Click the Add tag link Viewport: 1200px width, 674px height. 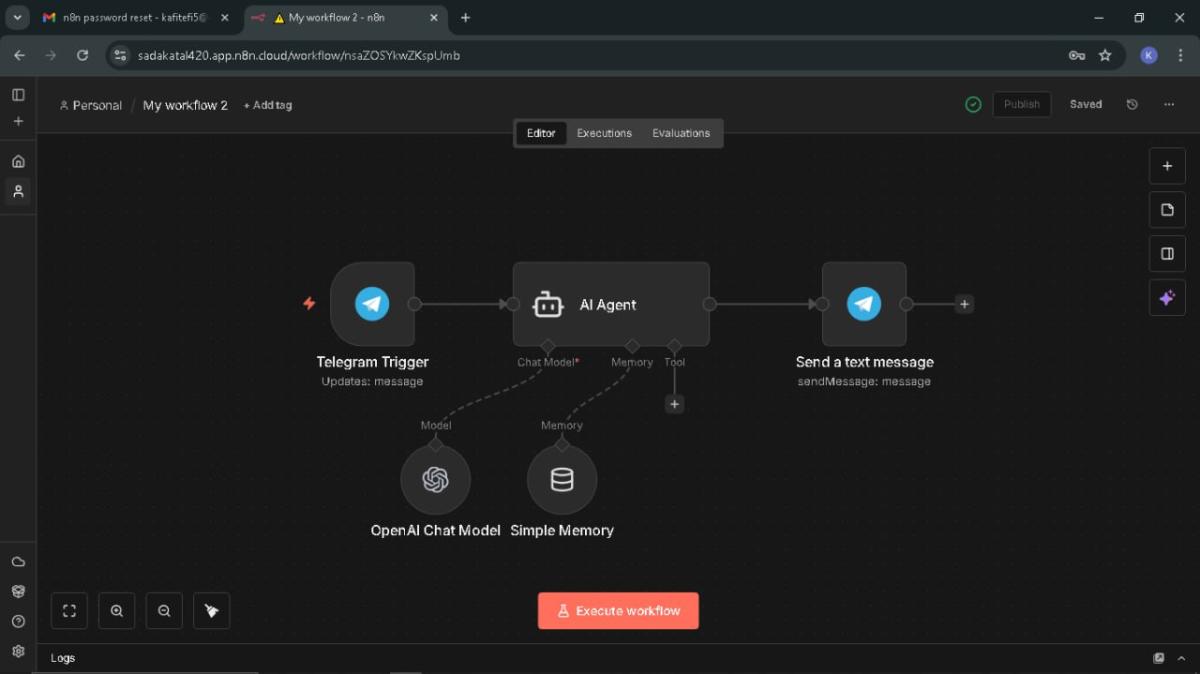tap(268, 105)
